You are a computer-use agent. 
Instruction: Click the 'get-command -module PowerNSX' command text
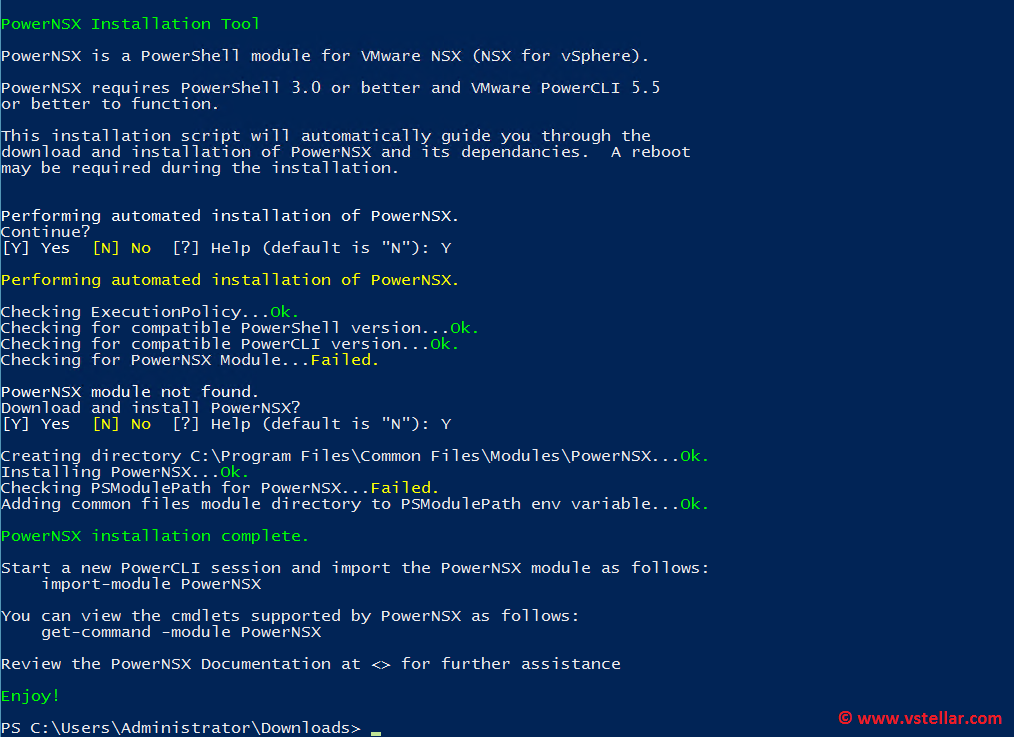[x=180, y=632]
